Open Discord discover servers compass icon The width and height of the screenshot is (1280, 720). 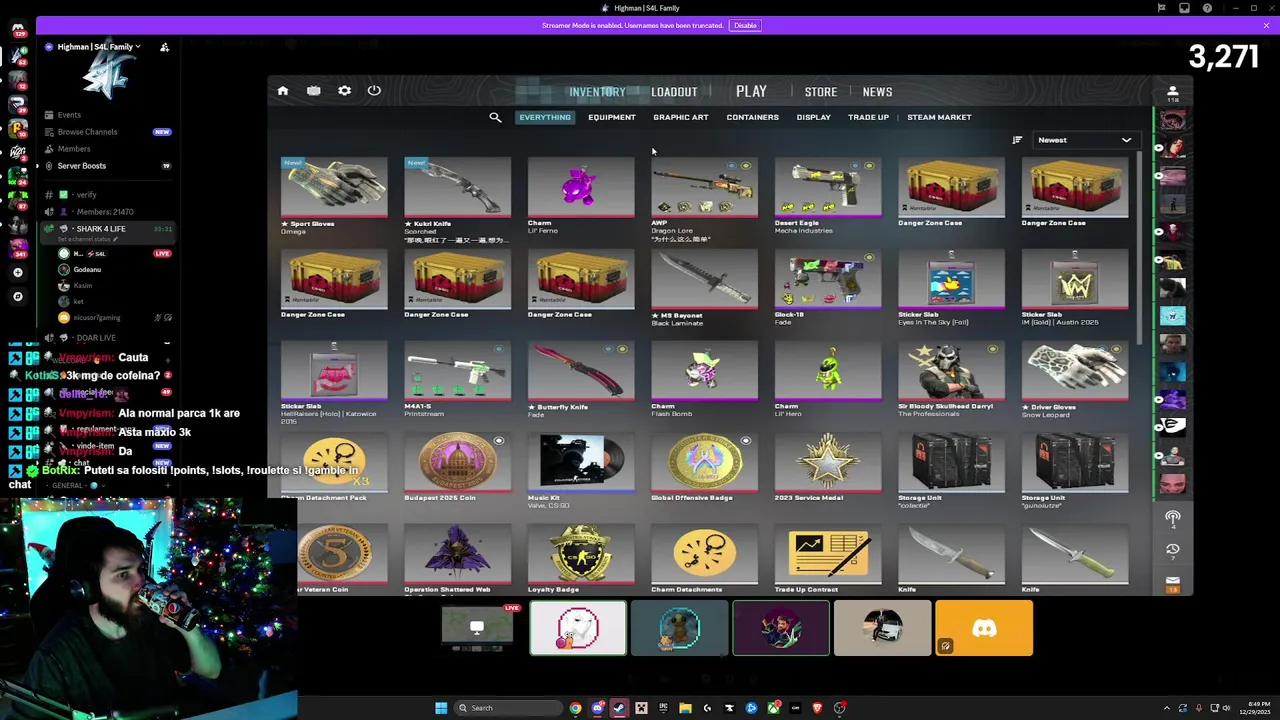pyautogui.click(x=17, y=296)
